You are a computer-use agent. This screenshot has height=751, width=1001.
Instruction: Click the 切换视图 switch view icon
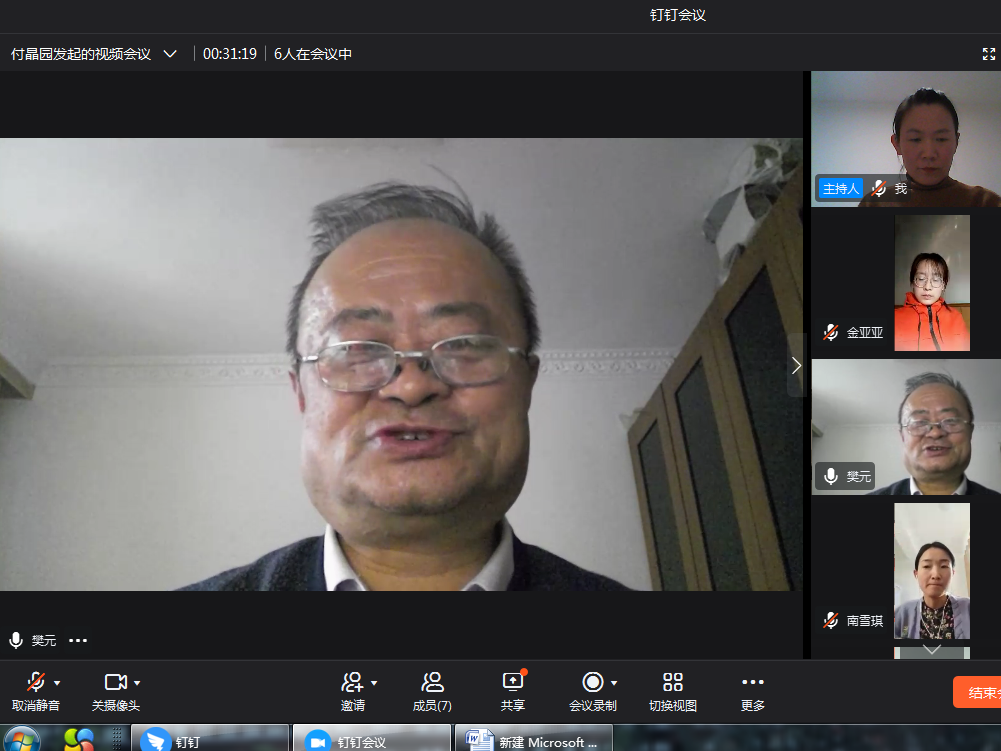coord(673,682)
